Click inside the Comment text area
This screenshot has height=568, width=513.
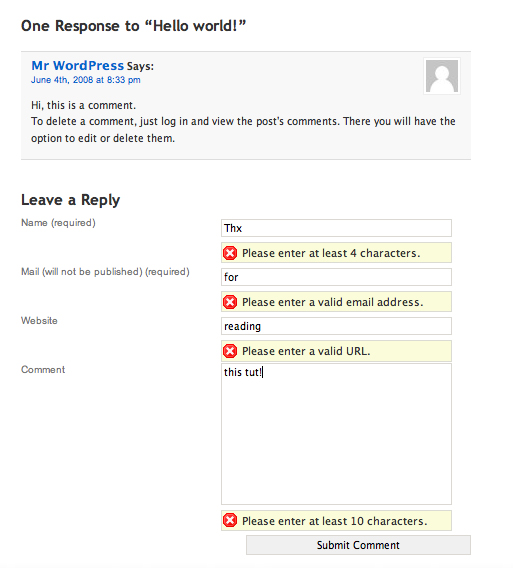click(336, 434)
